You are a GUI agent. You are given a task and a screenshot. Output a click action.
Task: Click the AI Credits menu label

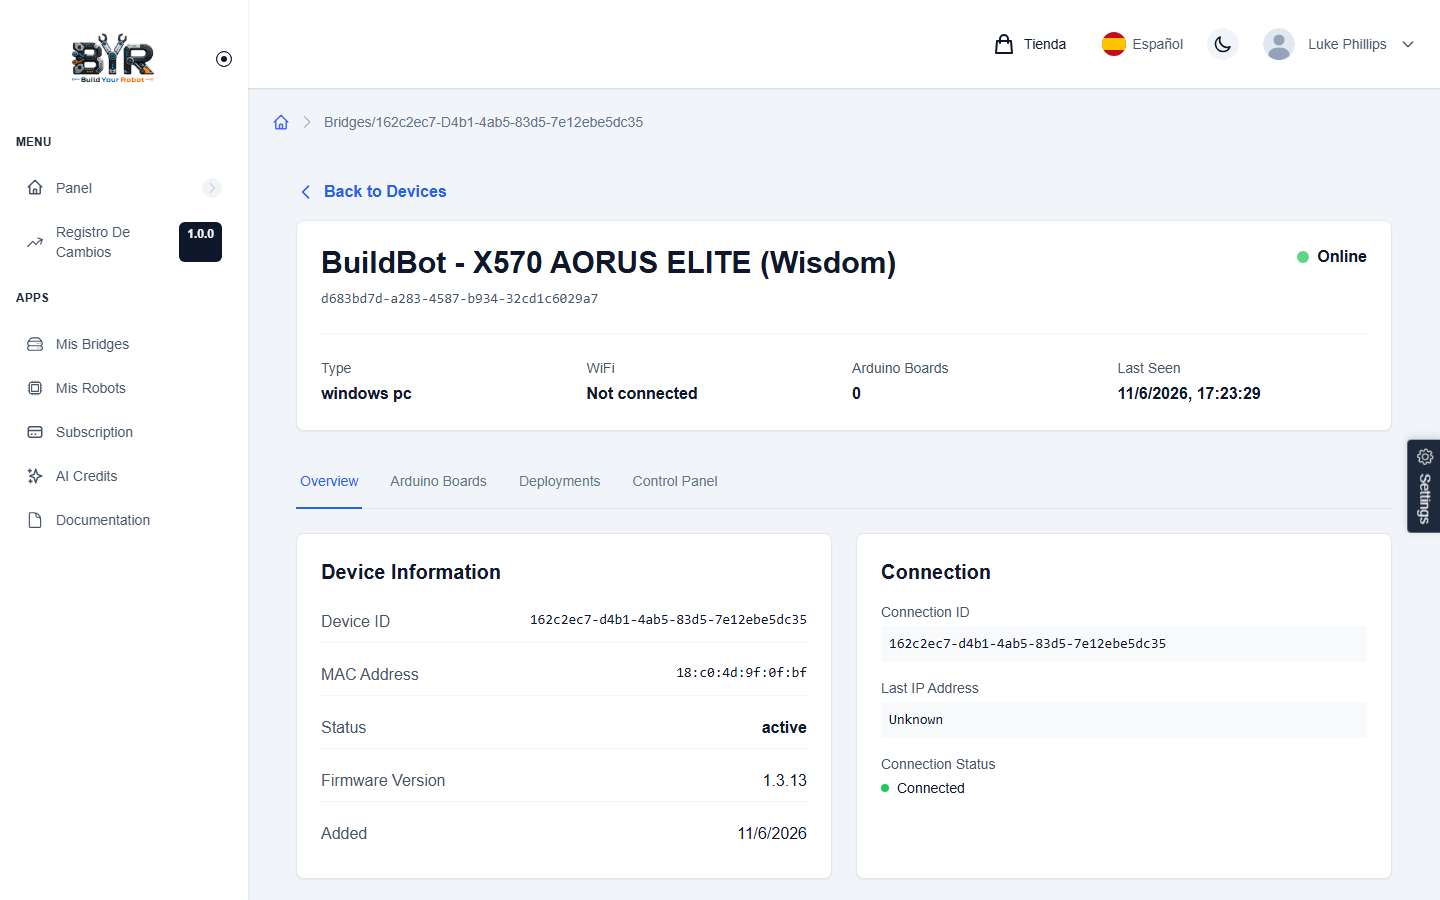87,476
